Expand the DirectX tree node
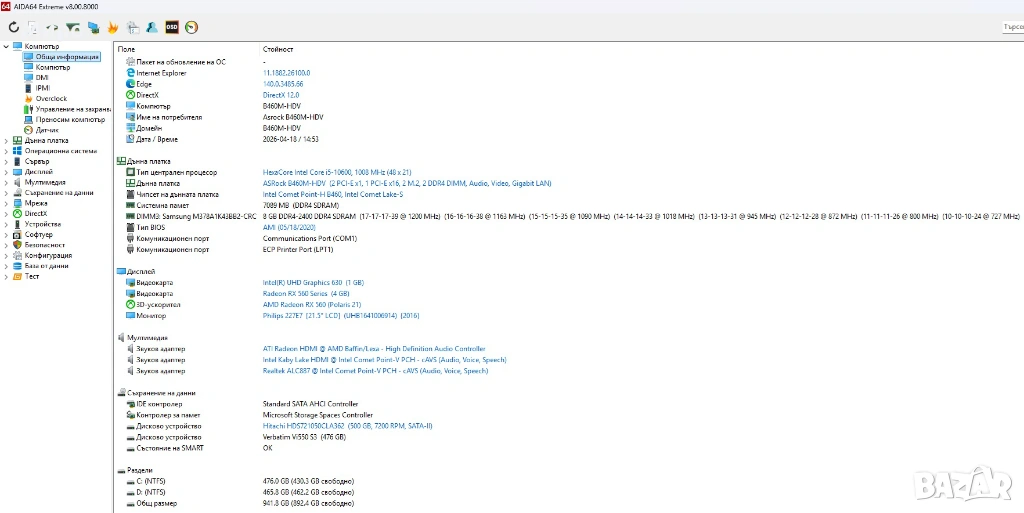This screenshot has width=1024, height=513. pyautogui.click(x=6, y=214)
